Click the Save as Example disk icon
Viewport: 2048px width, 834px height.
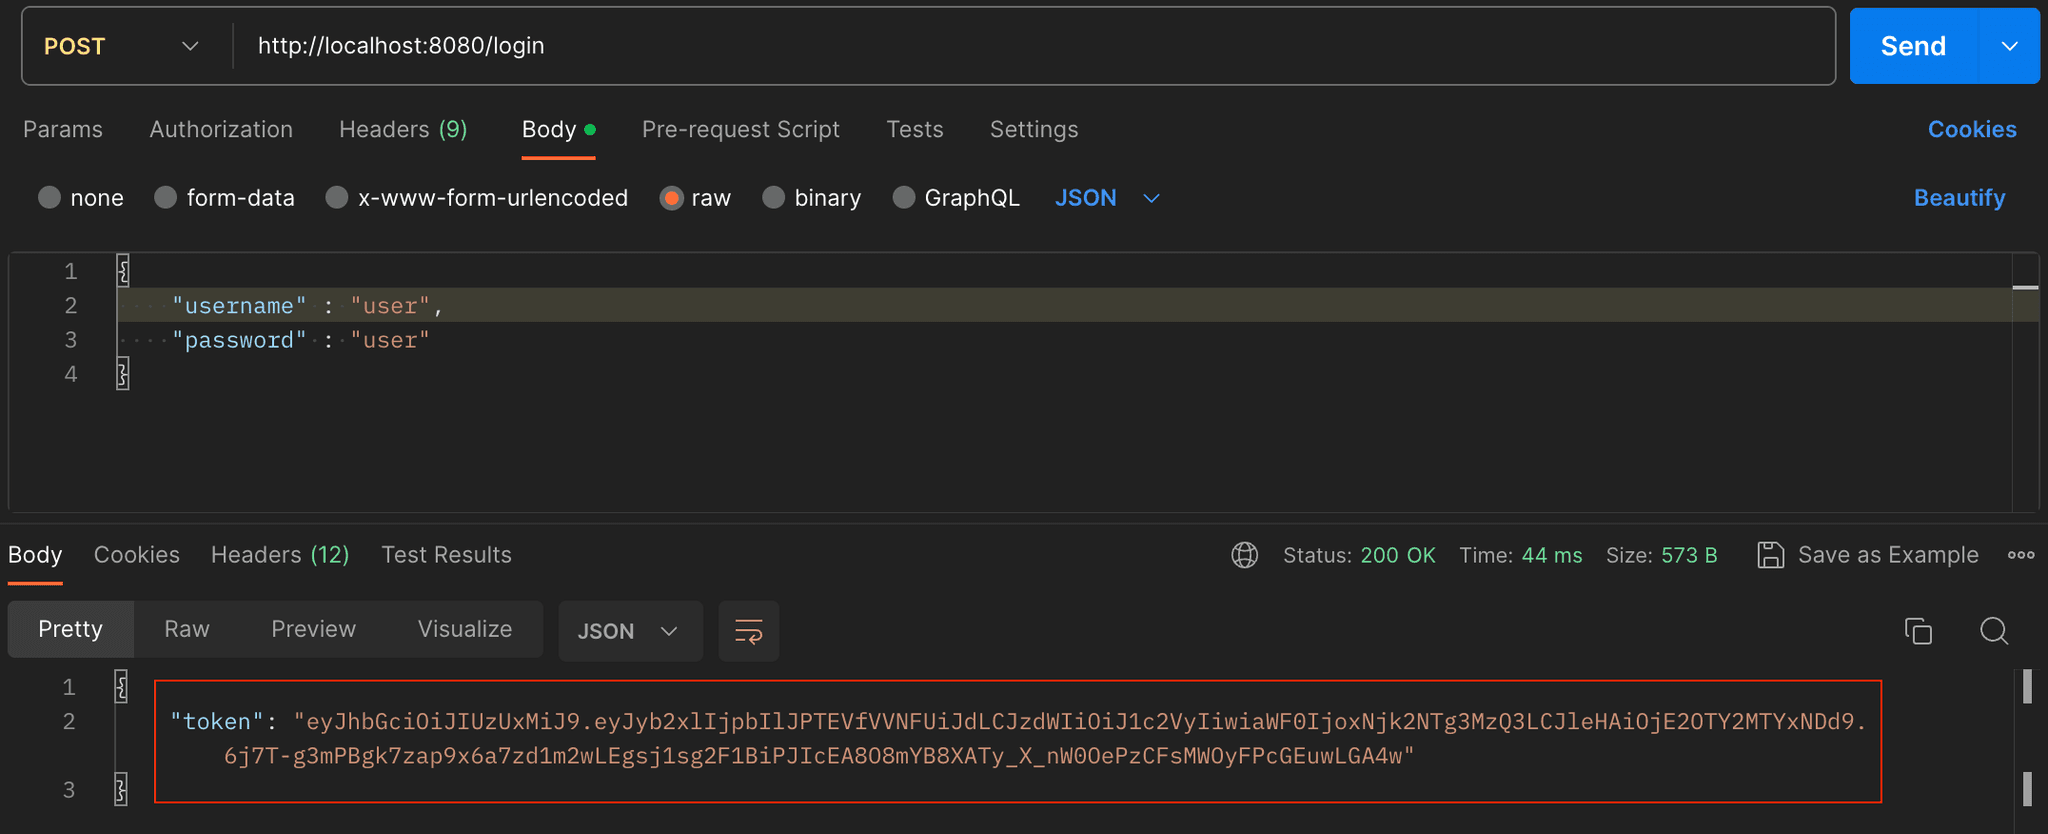(x=1770, y=555)
